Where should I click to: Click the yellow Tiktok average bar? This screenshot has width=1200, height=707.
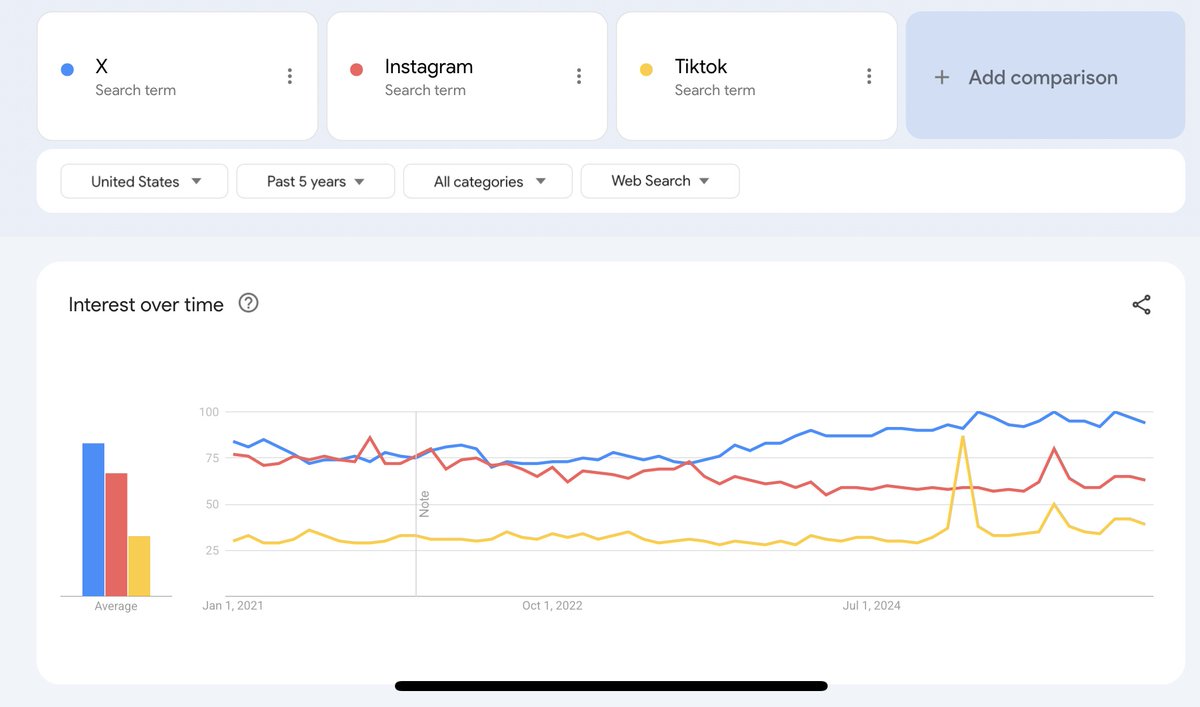[x=139, y=565]
